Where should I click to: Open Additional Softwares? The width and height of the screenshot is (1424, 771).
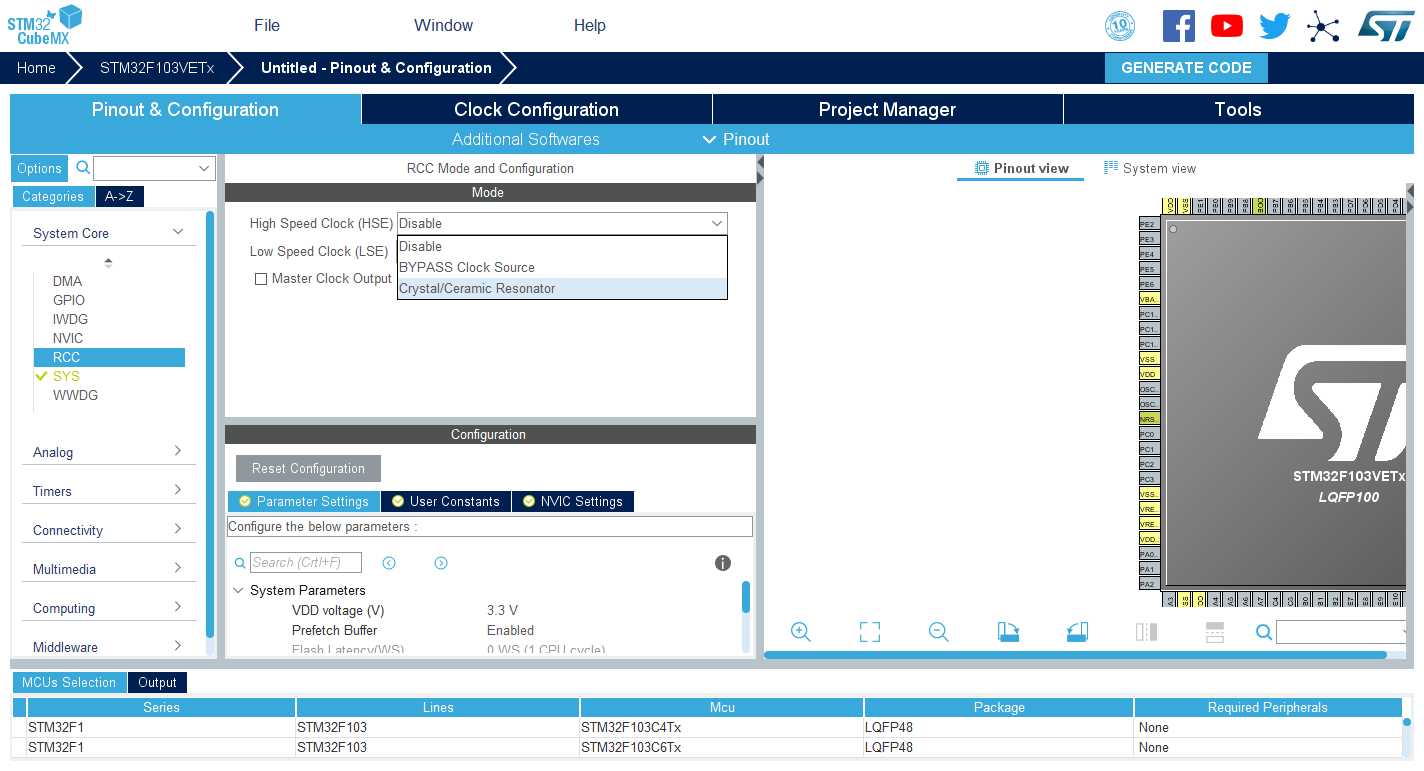526,139
